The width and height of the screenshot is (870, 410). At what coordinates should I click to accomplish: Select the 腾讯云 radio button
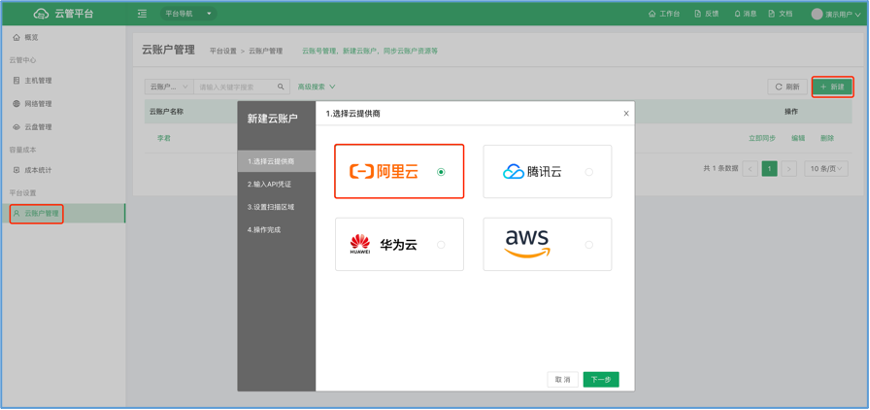[589, 172]
